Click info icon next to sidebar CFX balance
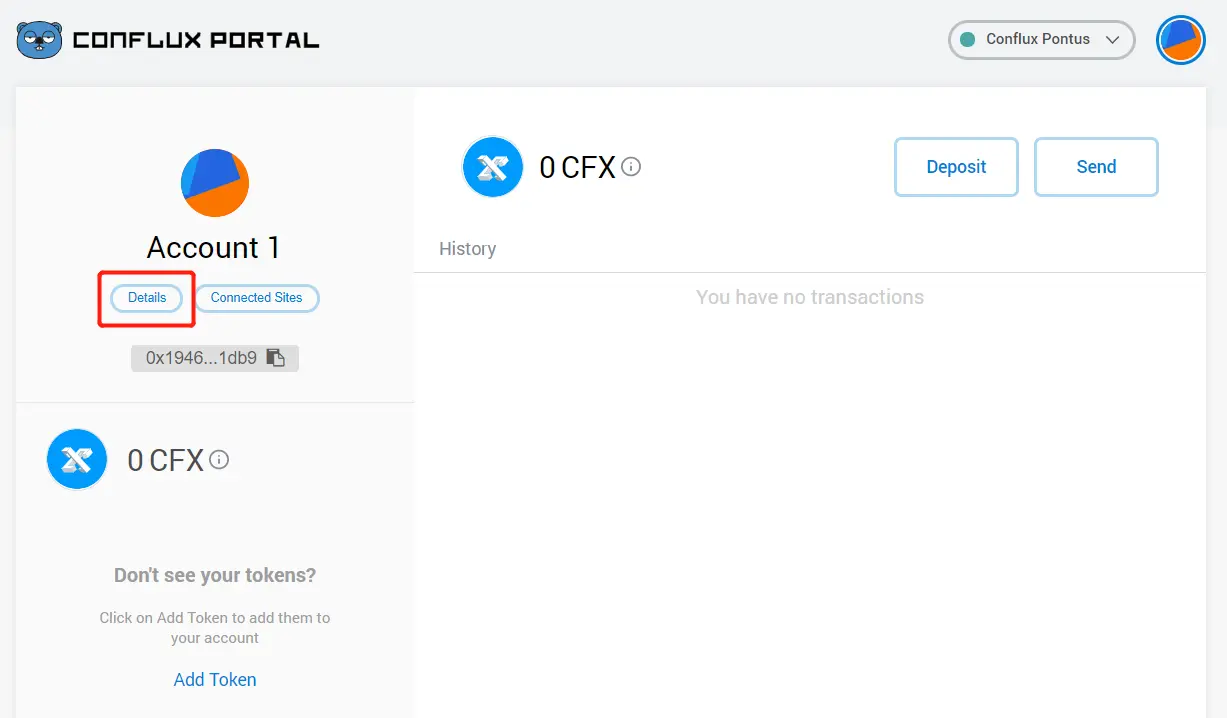 point(219,460)
